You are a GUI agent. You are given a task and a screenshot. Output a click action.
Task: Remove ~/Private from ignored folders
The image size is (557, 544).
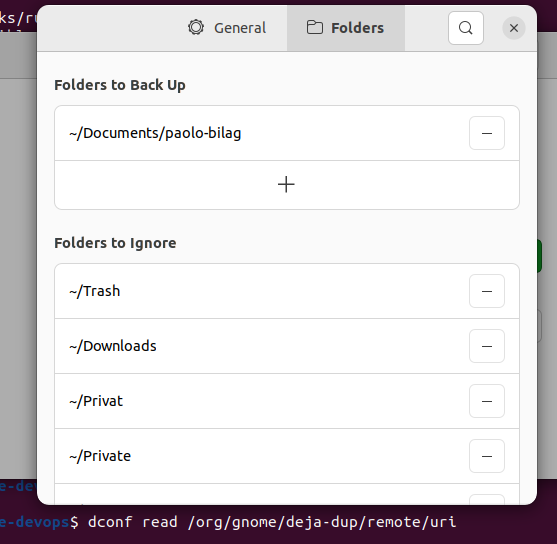coord(487,456)
